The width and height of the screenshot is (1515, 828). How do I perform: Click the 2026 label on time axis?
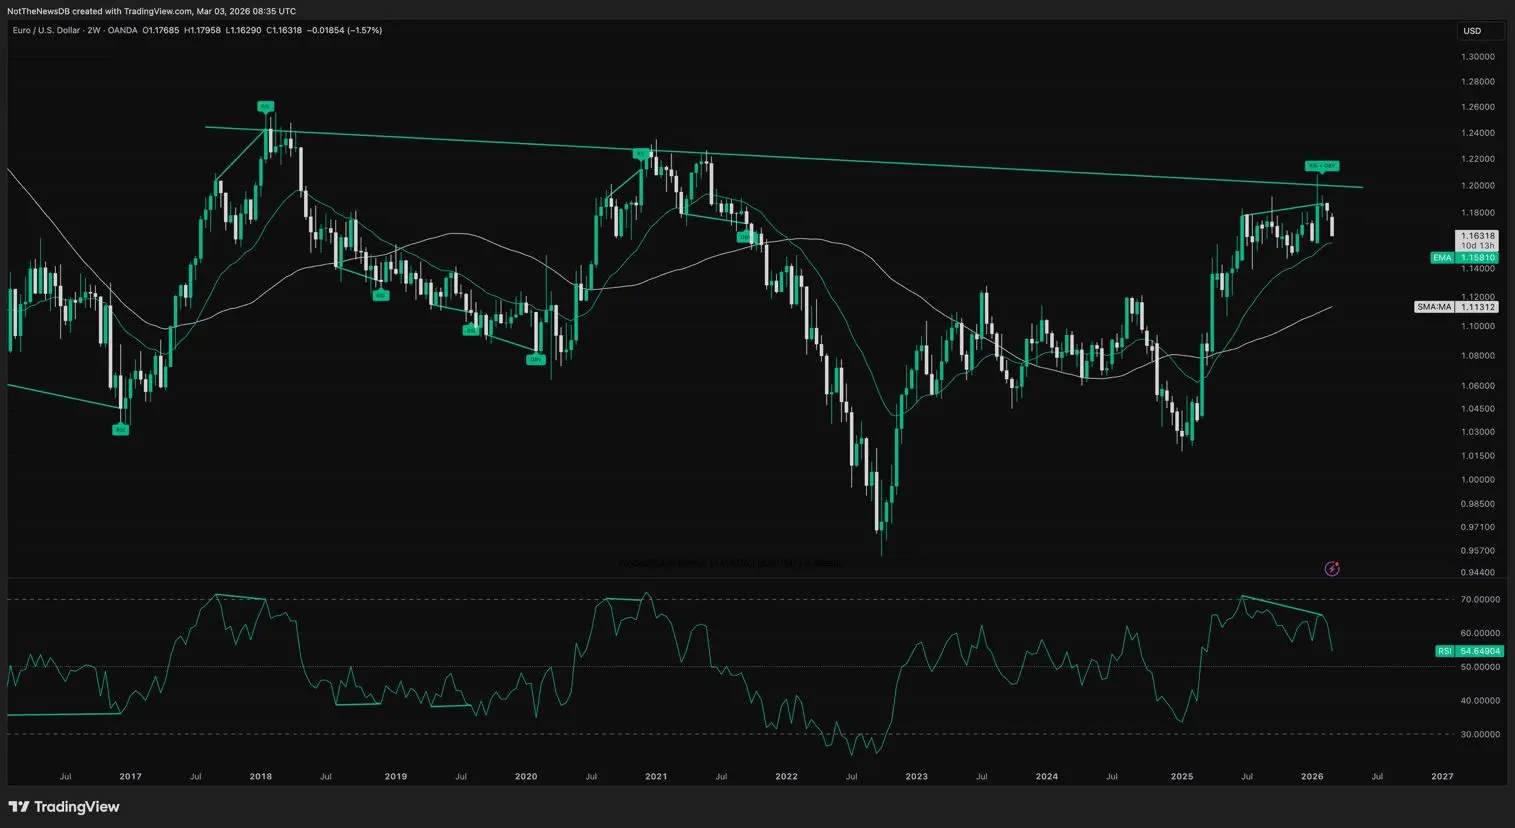1311,776
